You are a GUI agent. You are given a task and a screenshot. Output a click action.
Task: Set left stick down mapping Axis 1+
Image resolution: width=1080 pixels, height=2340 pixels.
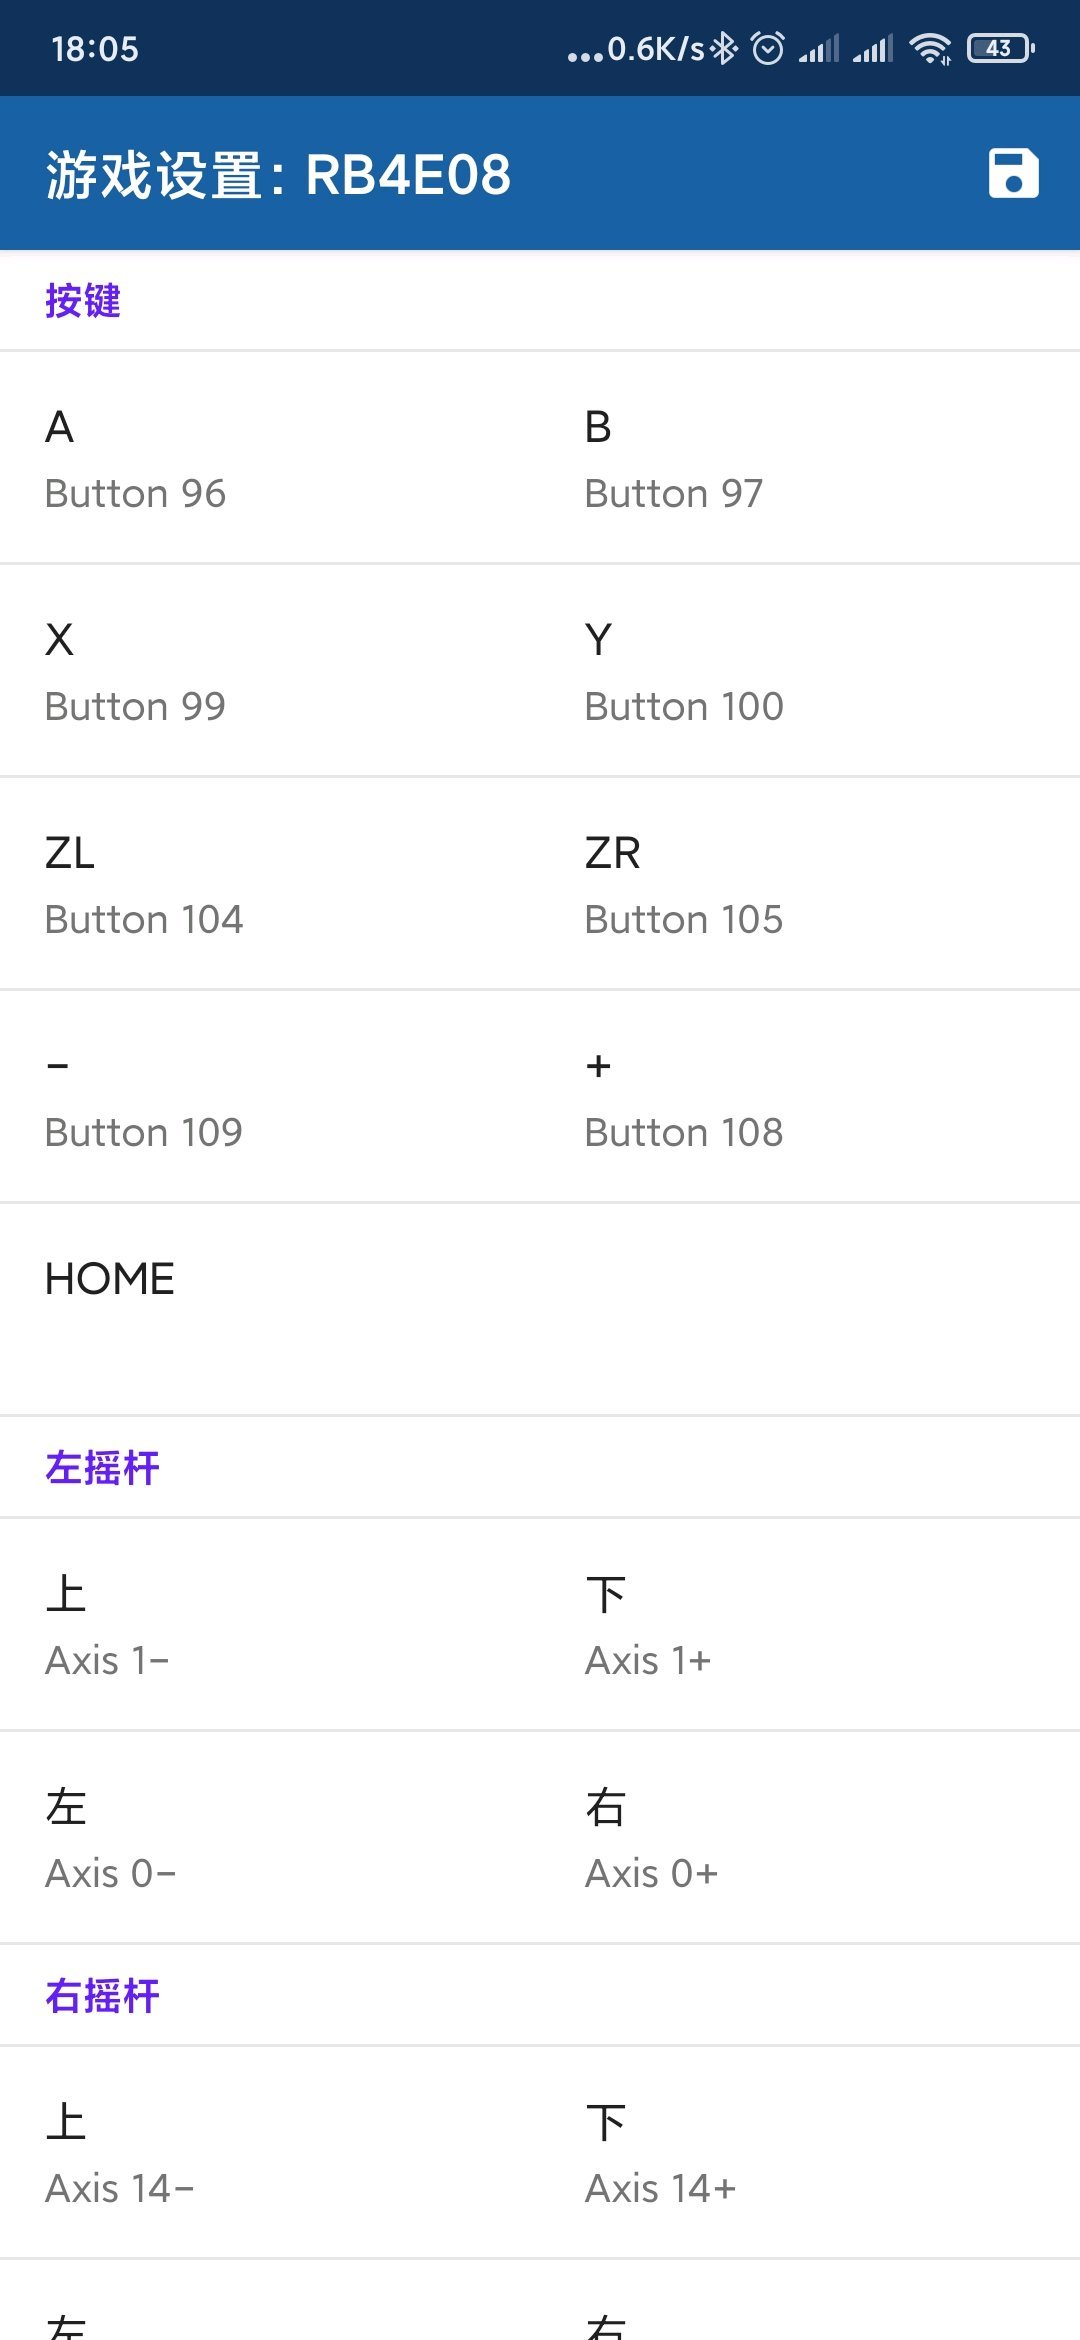(x=810, y=1625)
